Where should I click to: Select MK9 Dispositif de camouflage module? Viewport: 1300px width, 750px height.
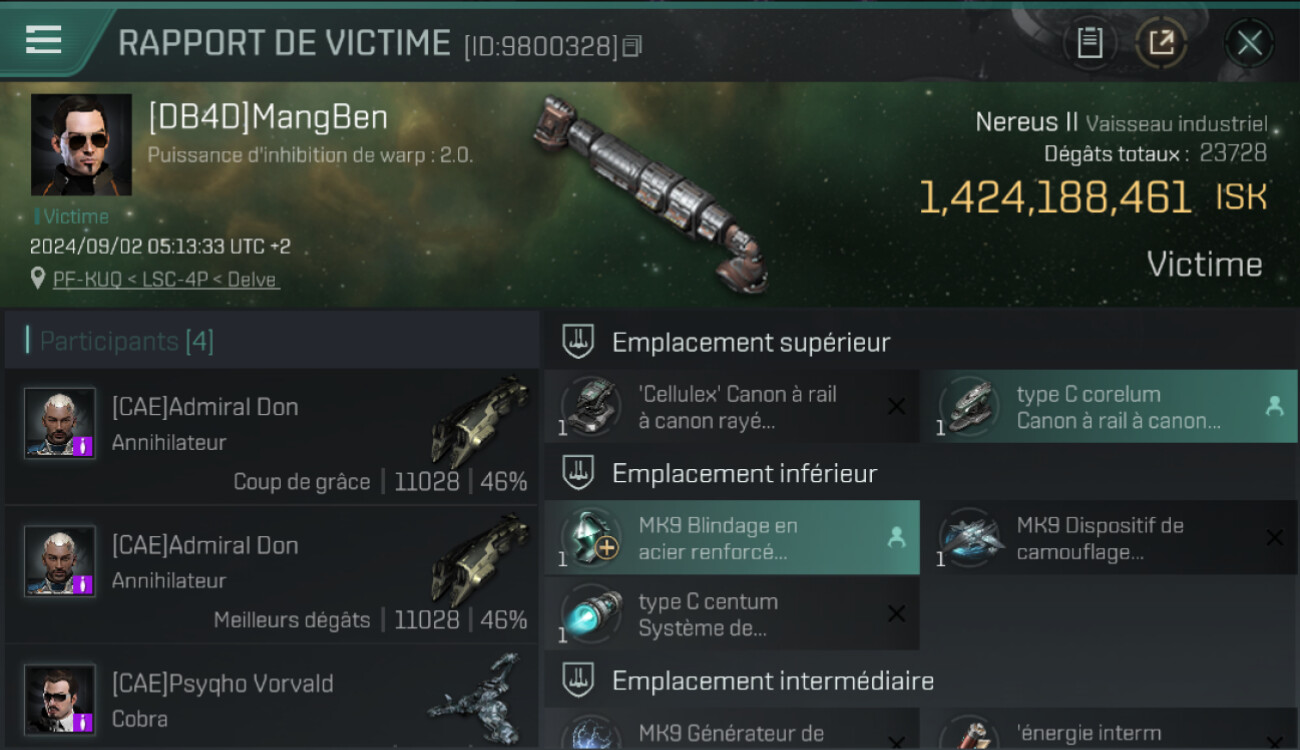pos(1109,538)
